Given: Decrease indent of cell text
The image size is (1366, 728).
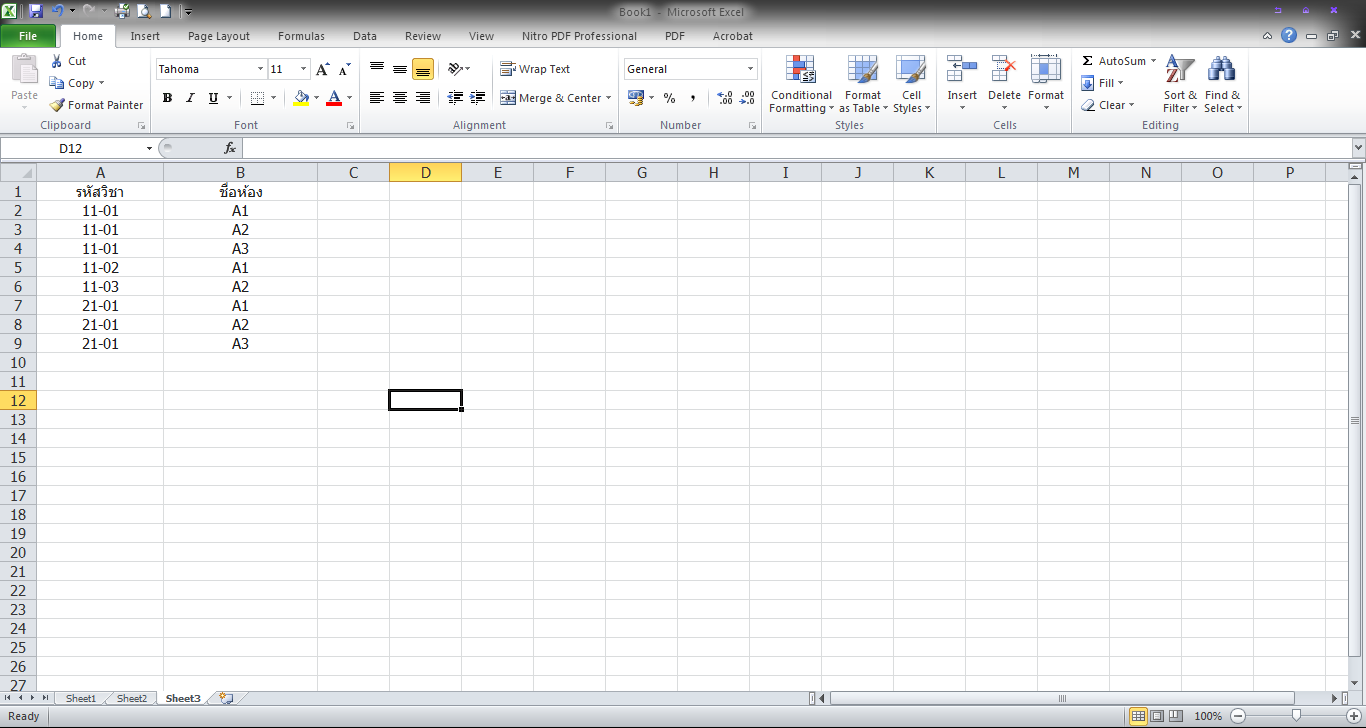Looking at the screenshot, I should 455,98.
